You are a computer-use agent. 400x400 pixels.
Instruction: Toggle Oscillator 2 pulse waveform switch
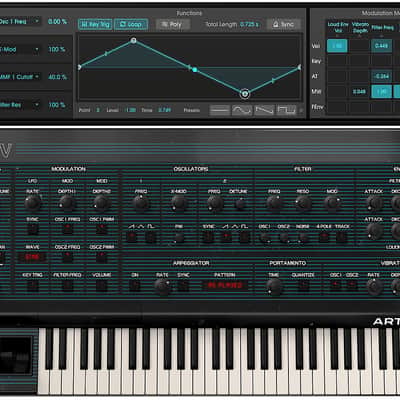pos(245,237)
